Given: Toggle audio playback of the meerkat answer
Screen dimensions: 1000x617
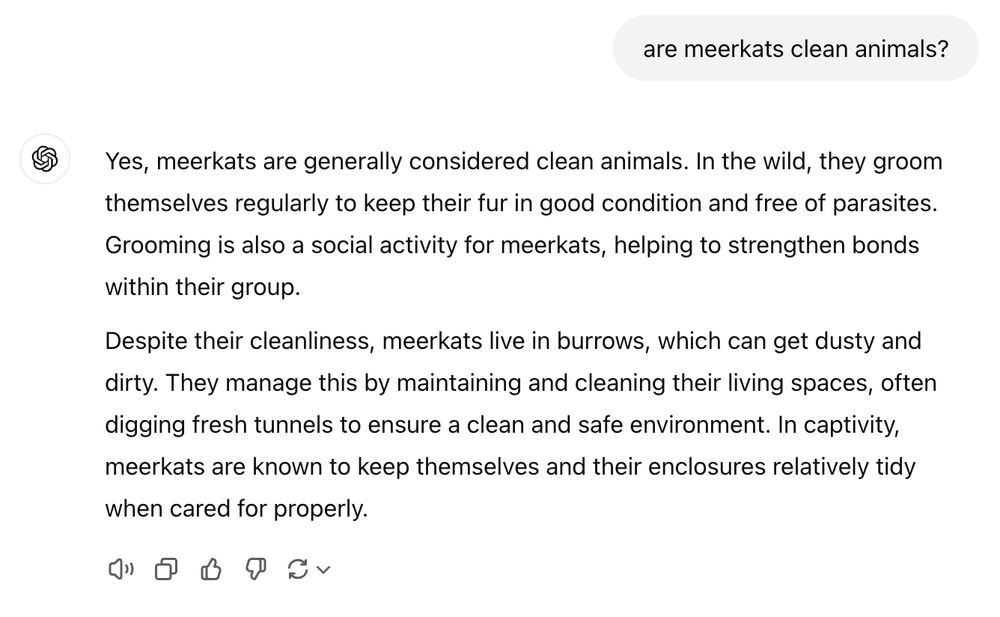Looking at the screenshot, I should click(x=121, y=568).
